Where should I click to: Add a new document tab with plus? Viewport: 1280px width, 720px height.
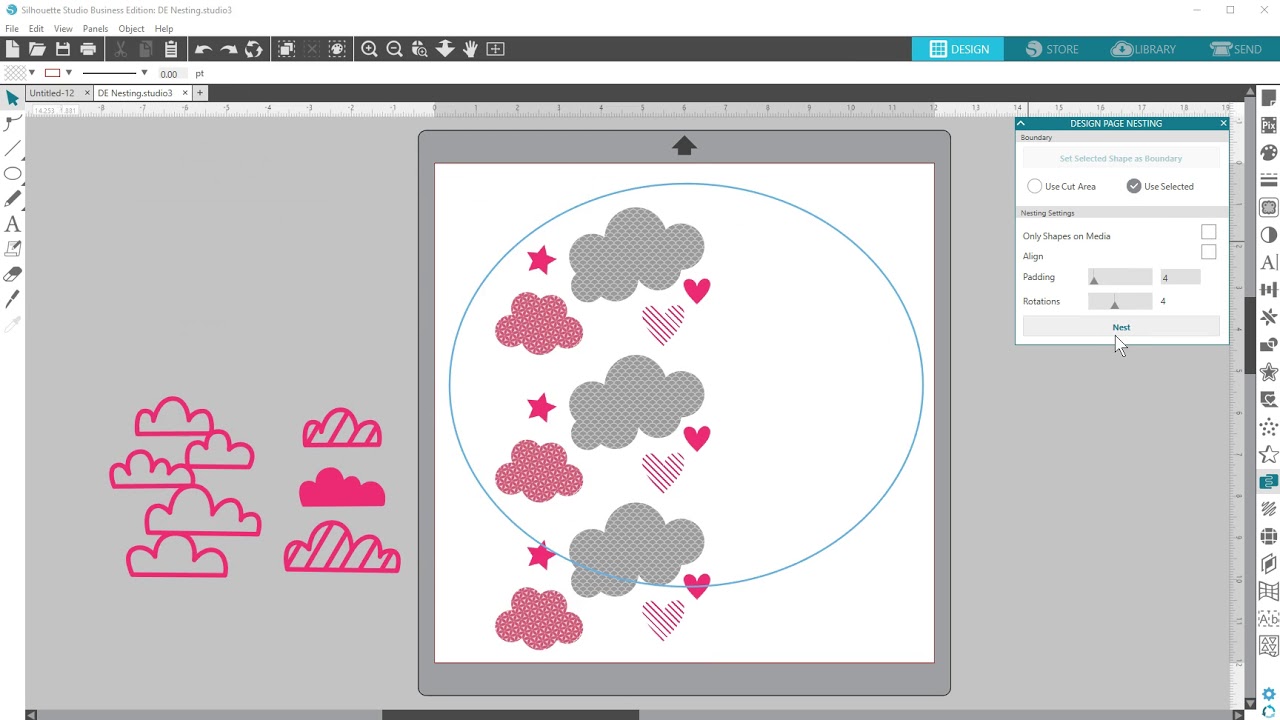(200, 93)
